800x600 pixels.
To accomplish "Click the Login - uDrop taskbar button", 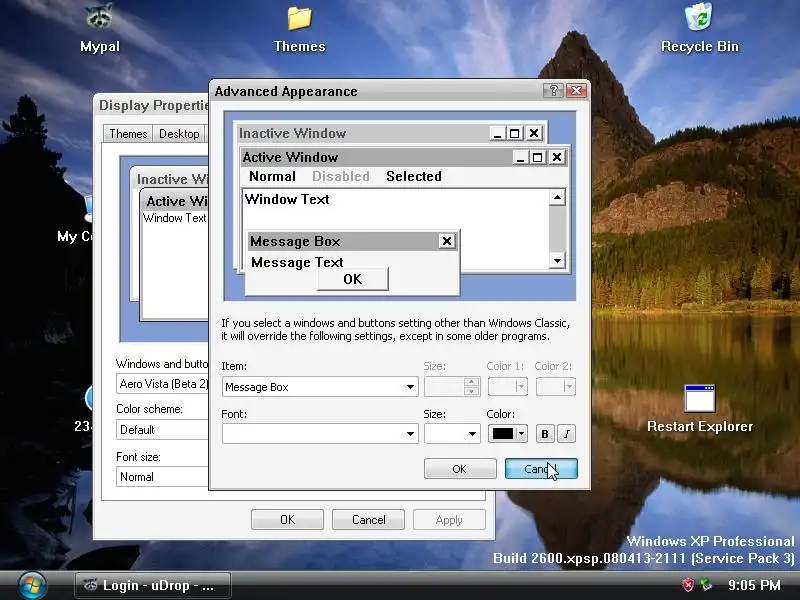I will point(153,585).
